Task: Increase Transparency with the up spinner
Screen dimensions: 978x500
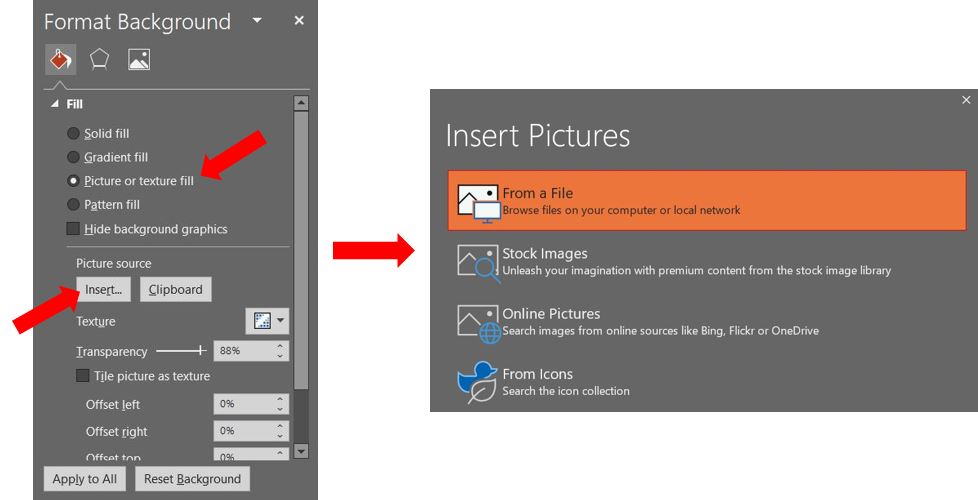Action: [280, 346]
